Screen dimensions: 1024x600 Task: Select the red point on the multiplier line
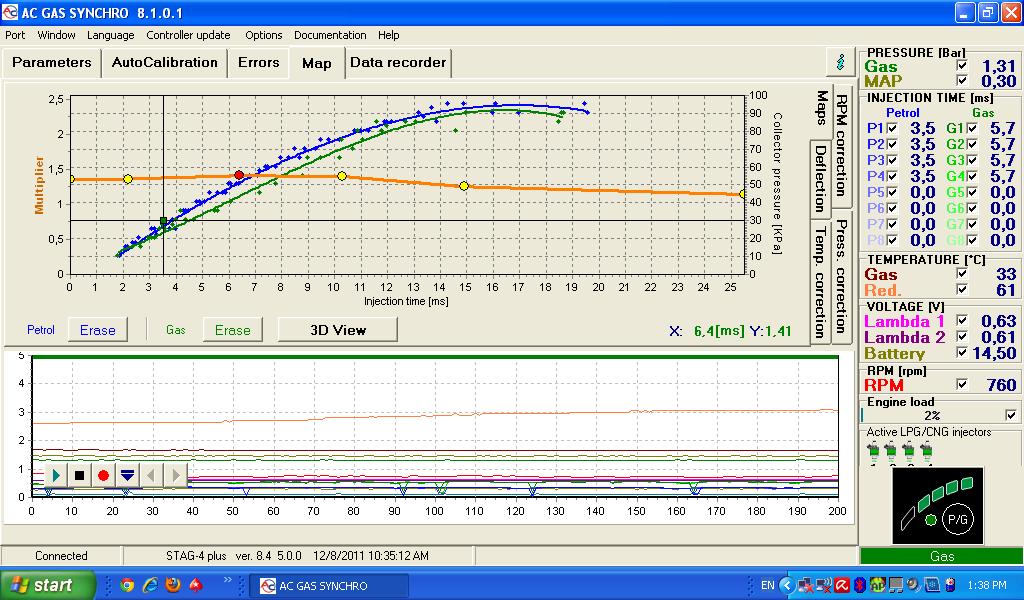pyautogui.click(x=239, y=175)
